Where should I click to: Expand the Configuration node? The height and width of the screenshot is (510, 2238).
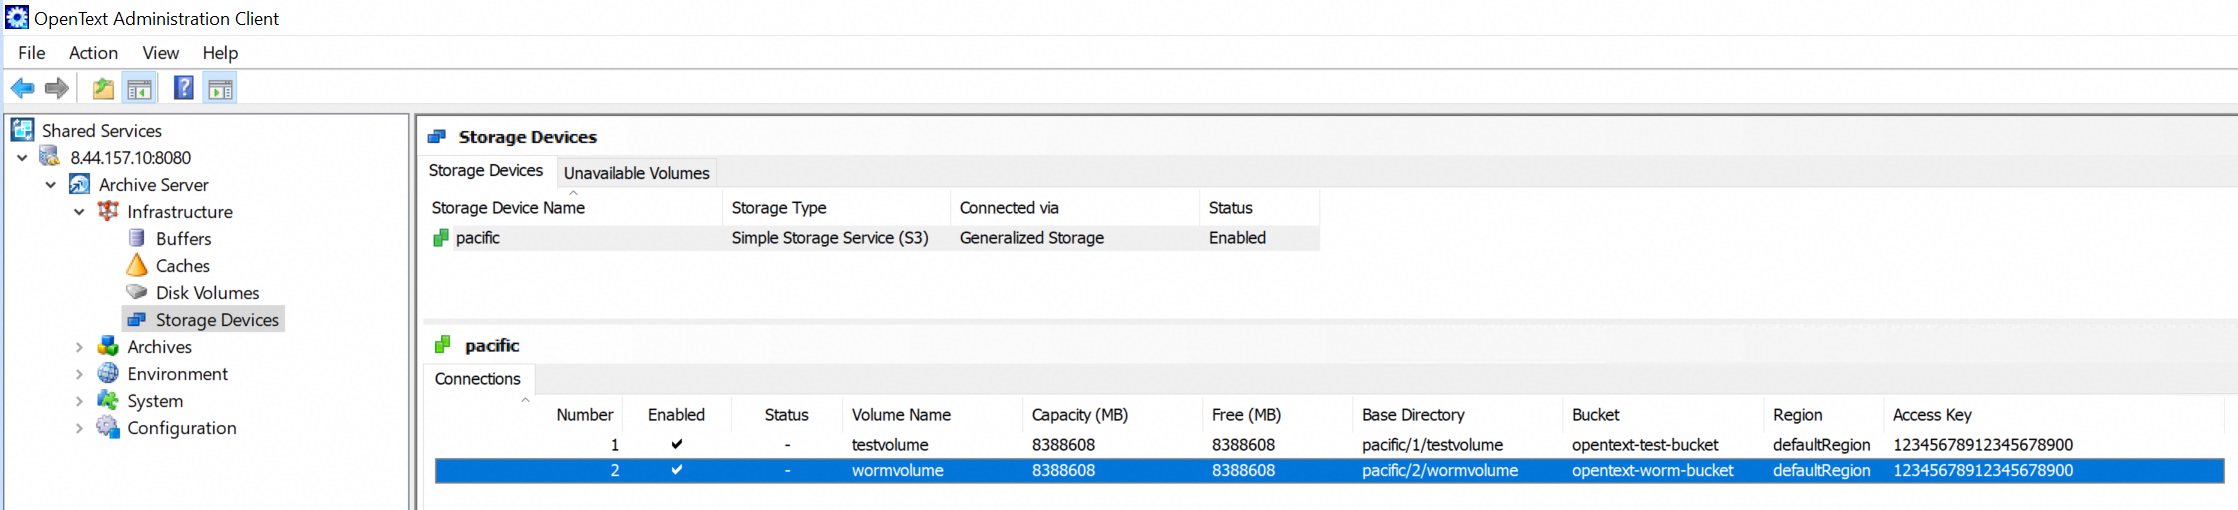[79, 428]
